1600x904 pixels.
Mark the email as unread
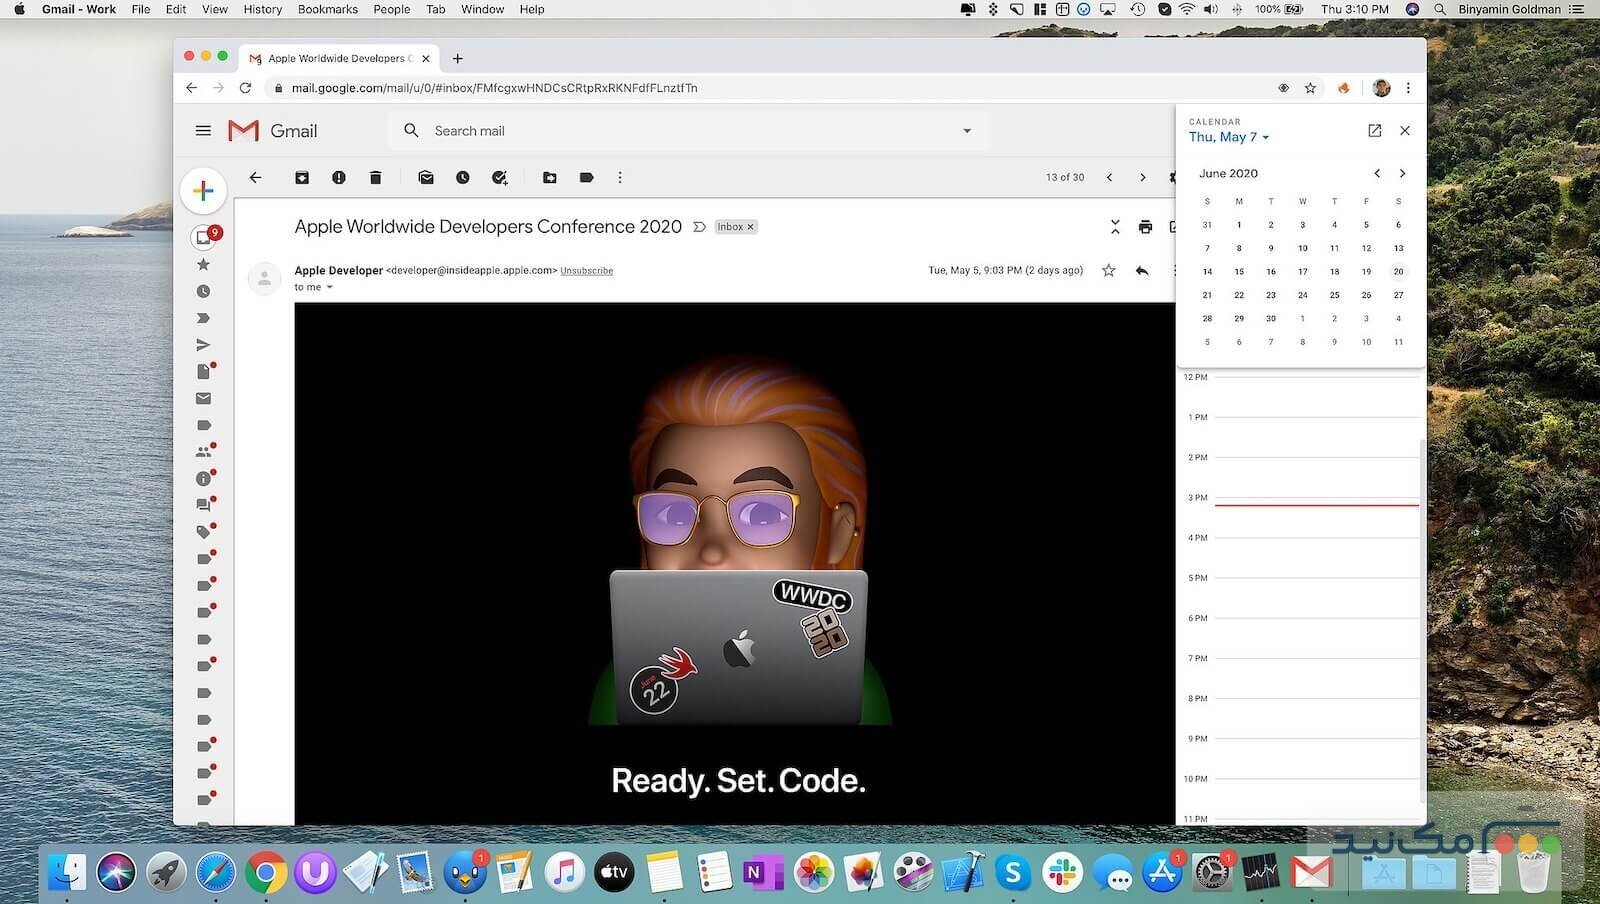coord(426,177)
